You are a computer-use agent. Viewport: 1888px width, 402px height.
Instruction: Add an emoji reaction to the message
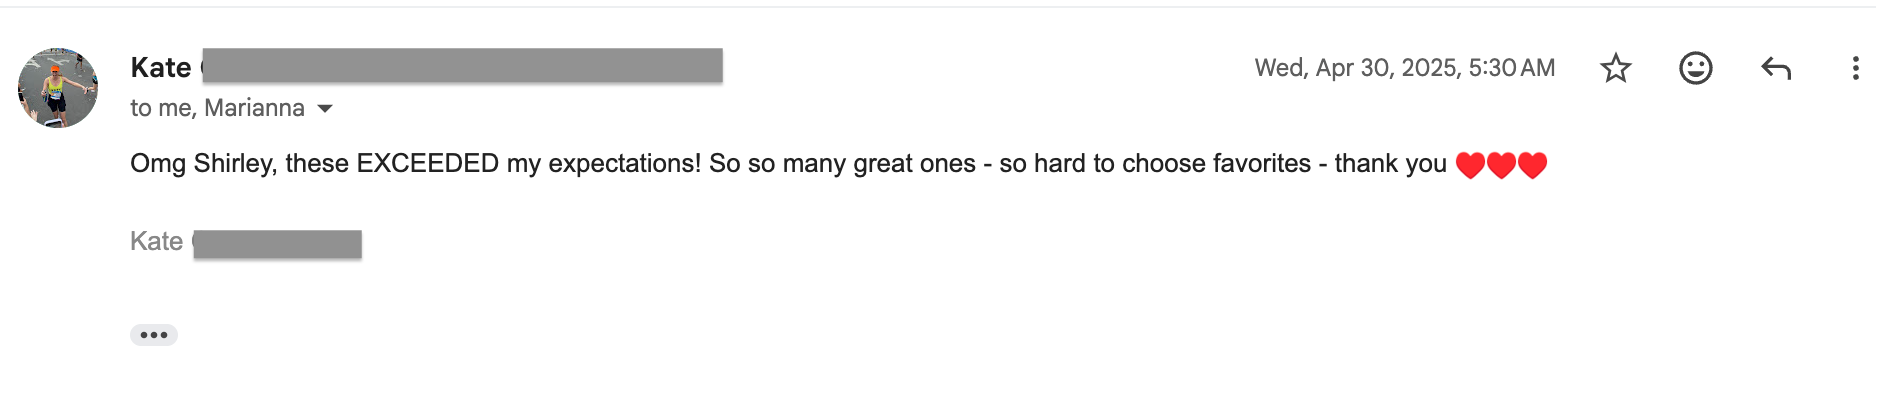pyautogui.click(x=1695, y=68)
